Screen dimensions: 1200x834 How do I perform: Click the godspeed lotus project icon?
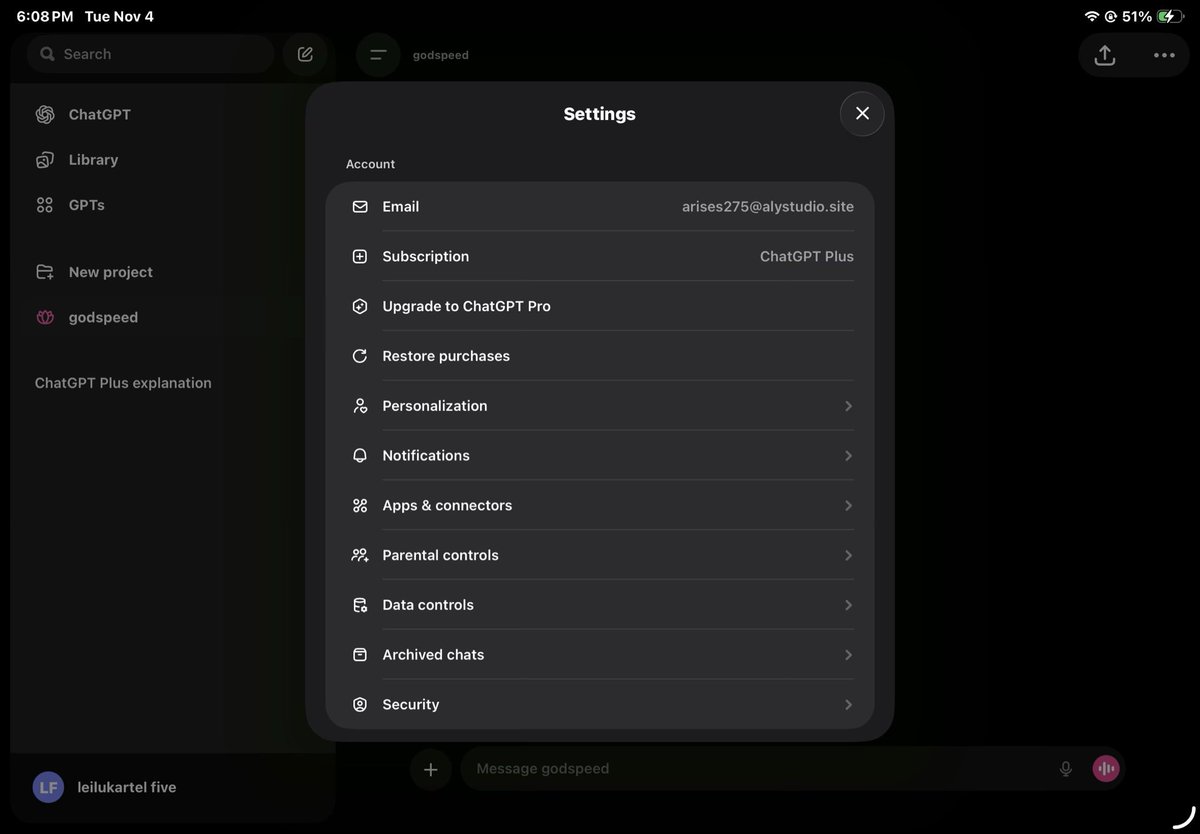click(45, 317)
